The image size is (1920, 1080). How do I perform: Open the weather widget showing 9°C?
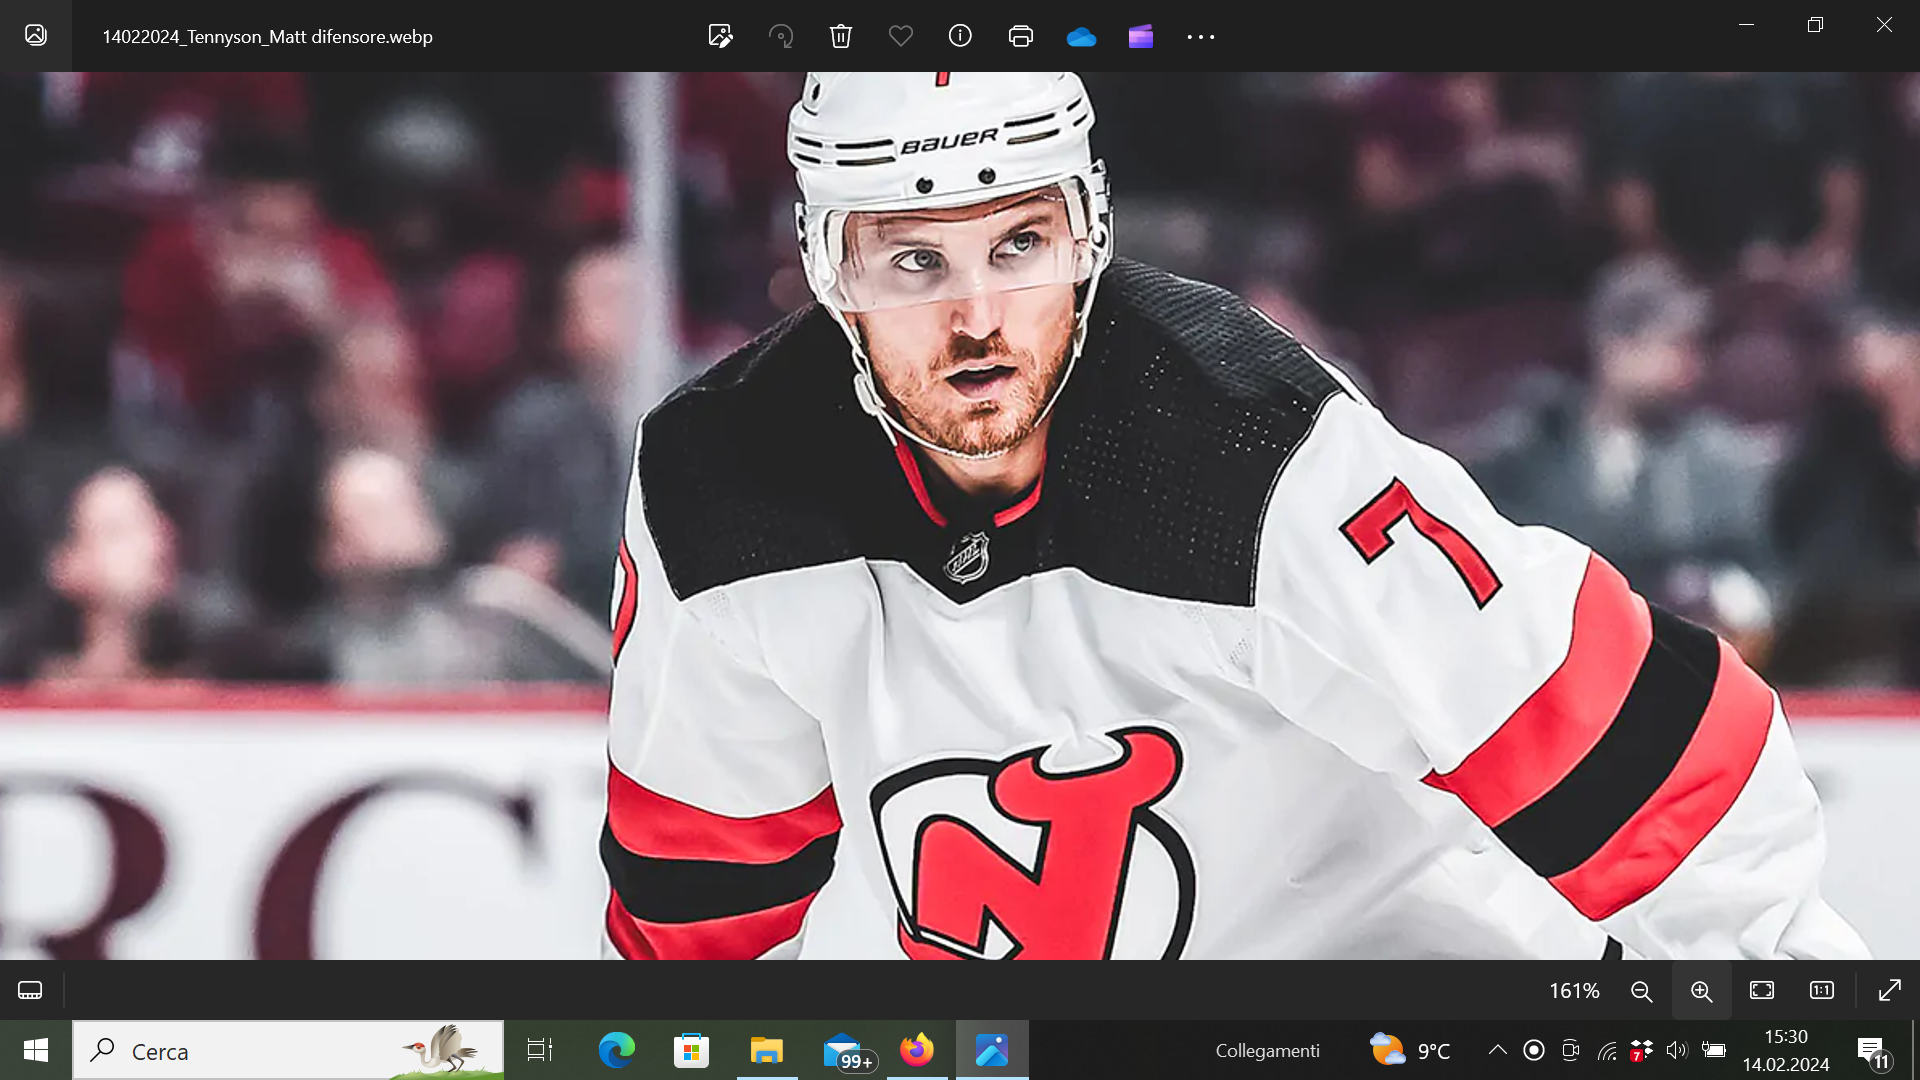point(1410,1050)
